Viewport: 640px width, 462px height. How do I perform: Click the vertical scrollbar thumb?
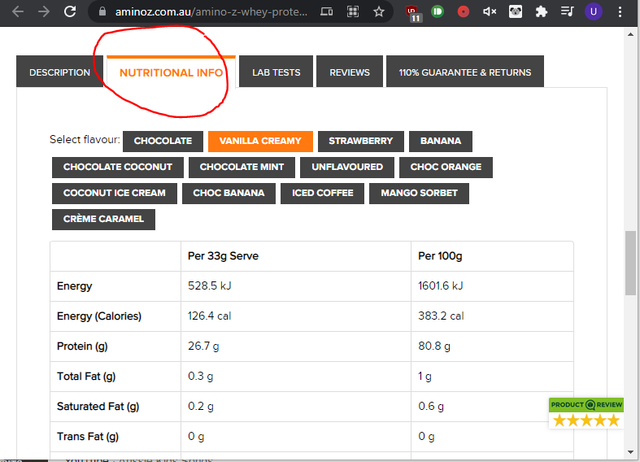pos(631,263)
